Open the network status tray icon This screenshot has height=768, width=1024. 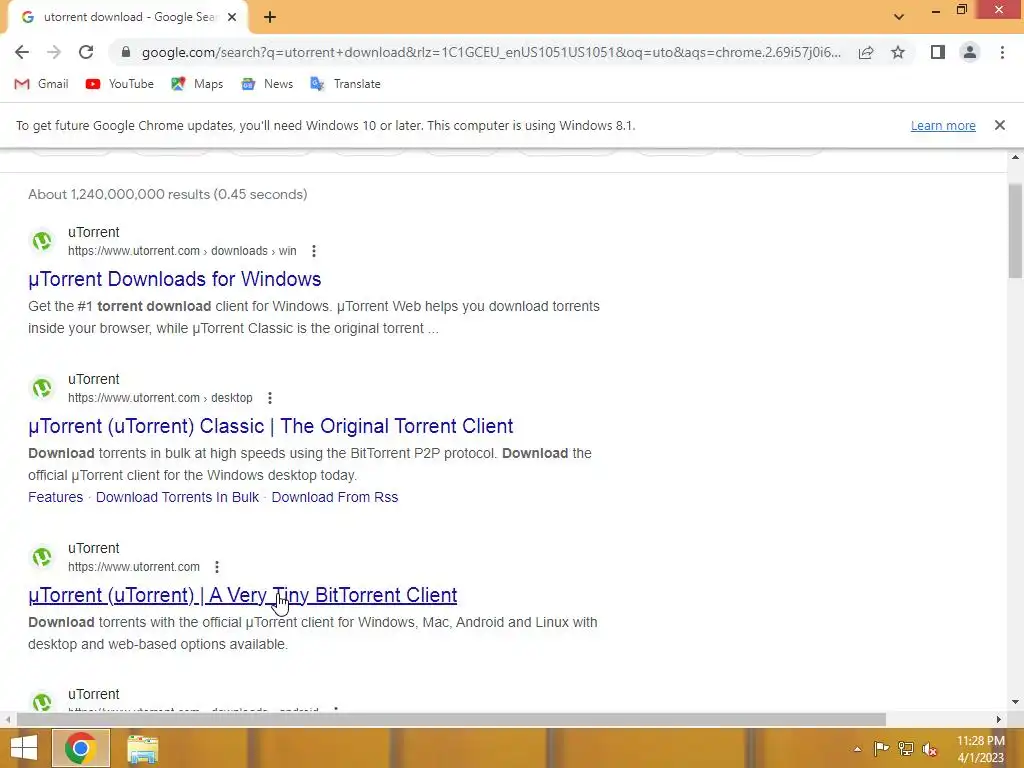pos(906,748)
